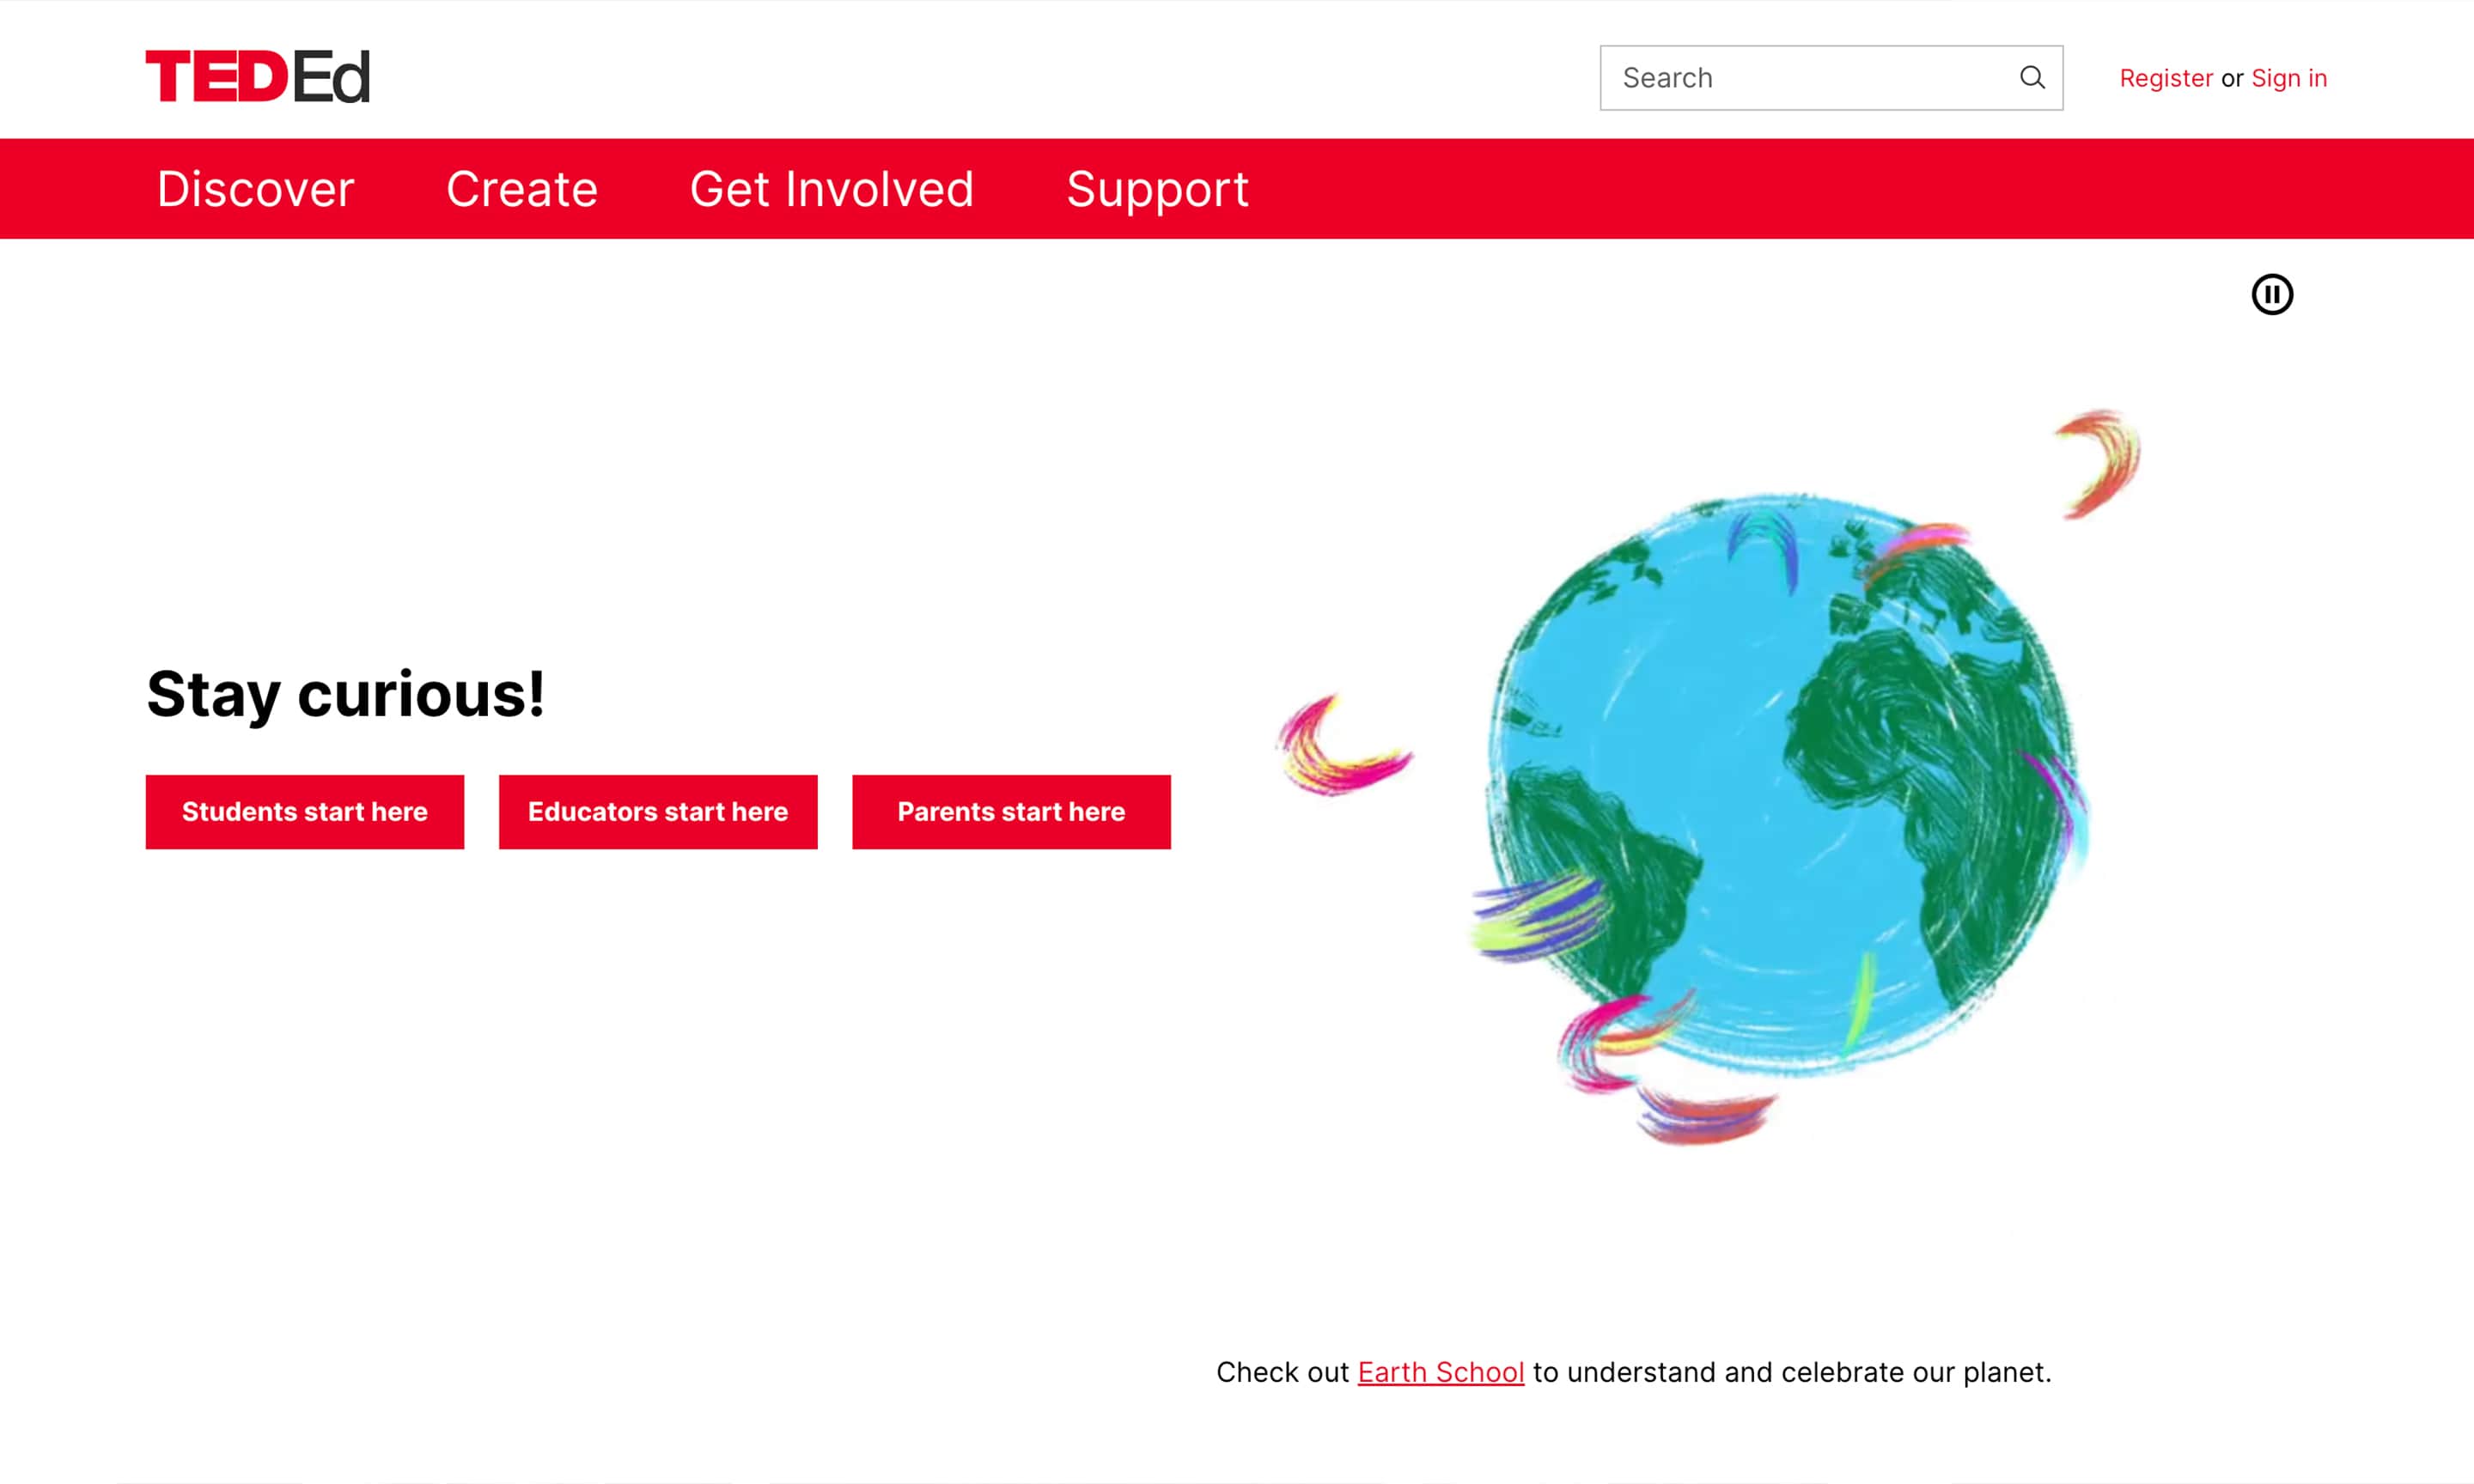
Task: Open the Get Involved menu
Action: tap(831, 189)
